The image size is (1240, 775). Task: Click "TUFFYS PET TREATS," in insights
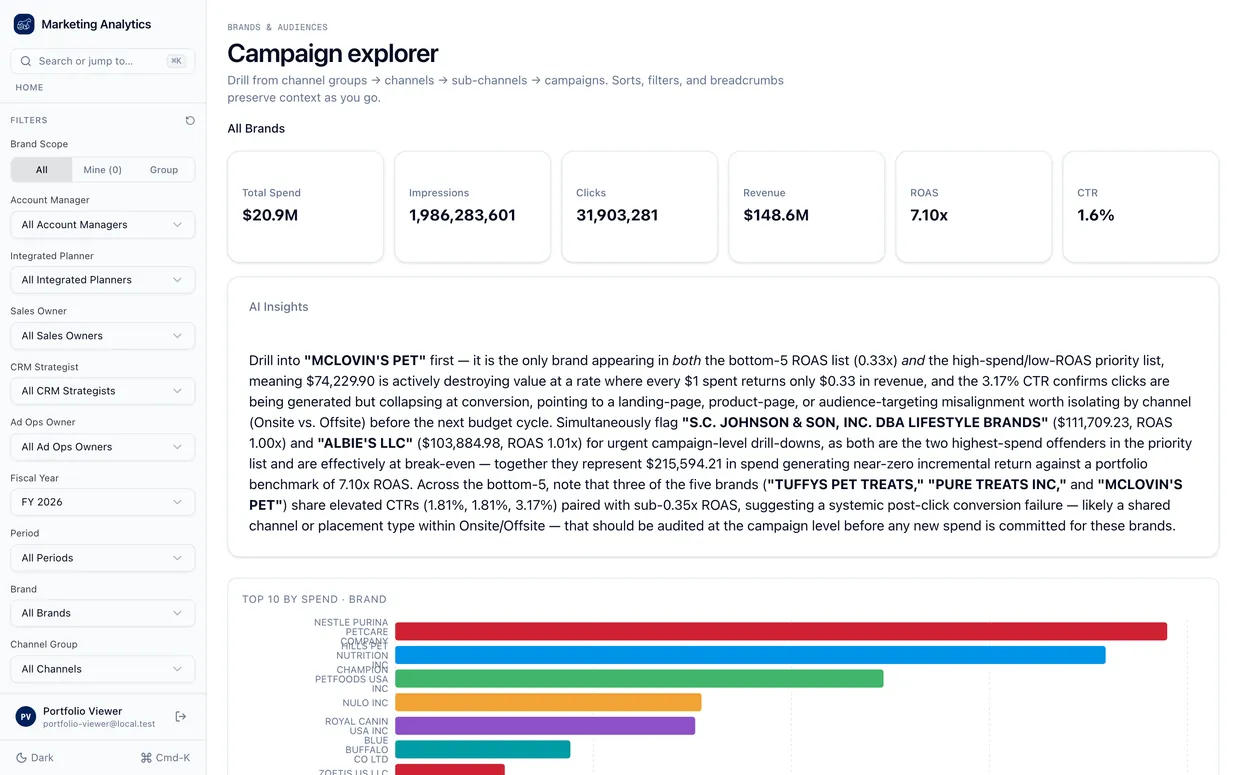pos(845,484)
